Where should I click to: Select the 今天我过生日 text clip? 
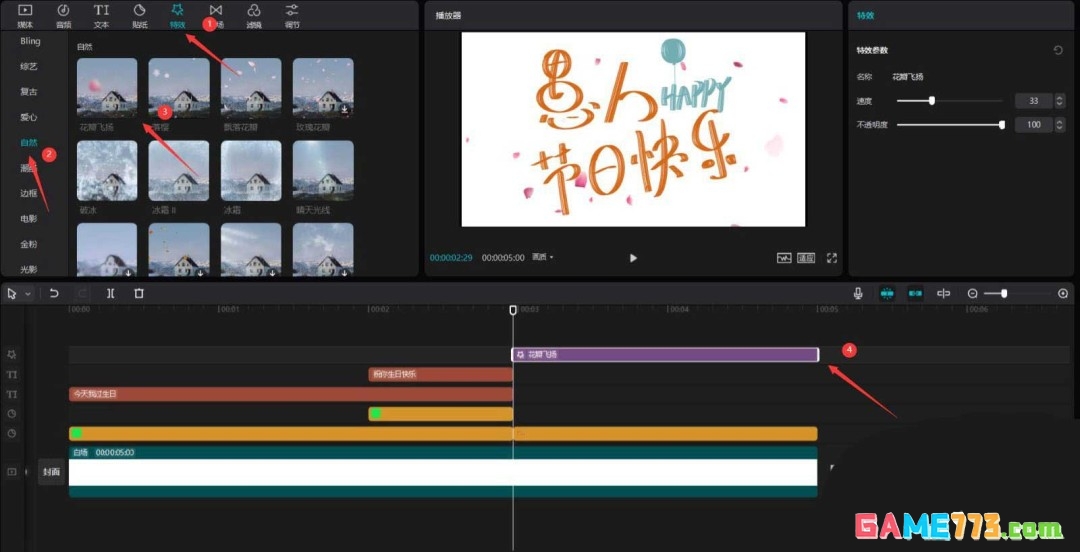tap(291, 394)
